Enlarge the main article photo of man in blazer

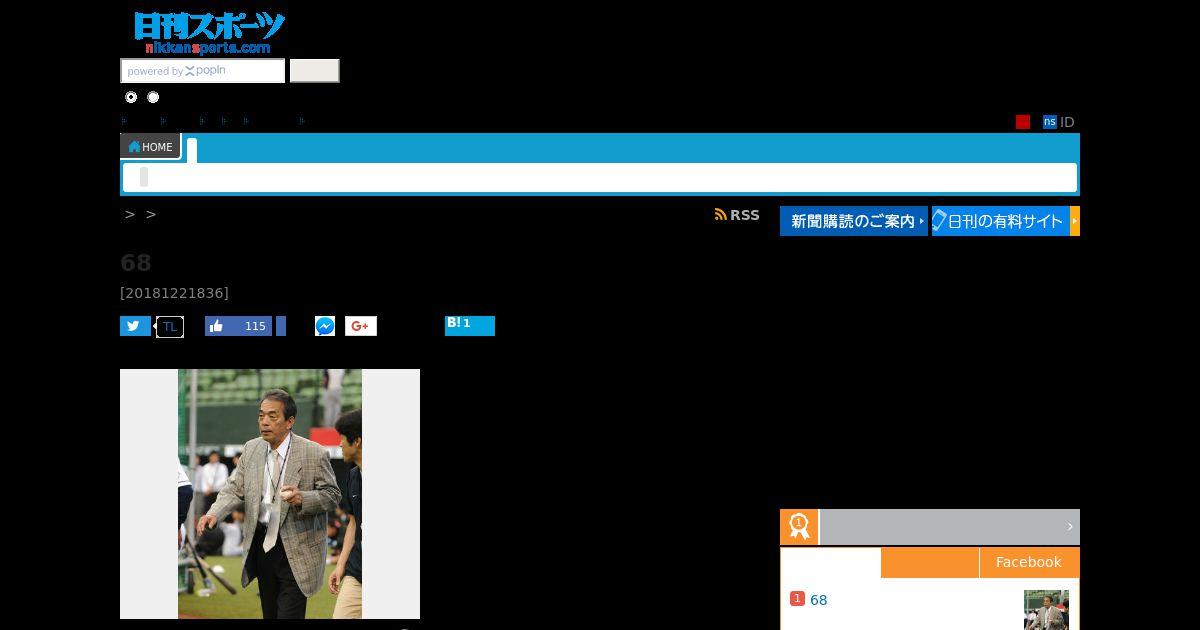(x=270, y=494)
